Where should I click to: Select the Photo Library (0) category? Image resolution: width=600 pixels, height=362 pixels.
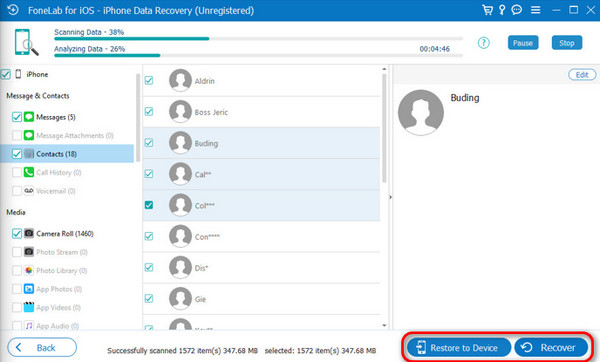[x=62, y=271]
